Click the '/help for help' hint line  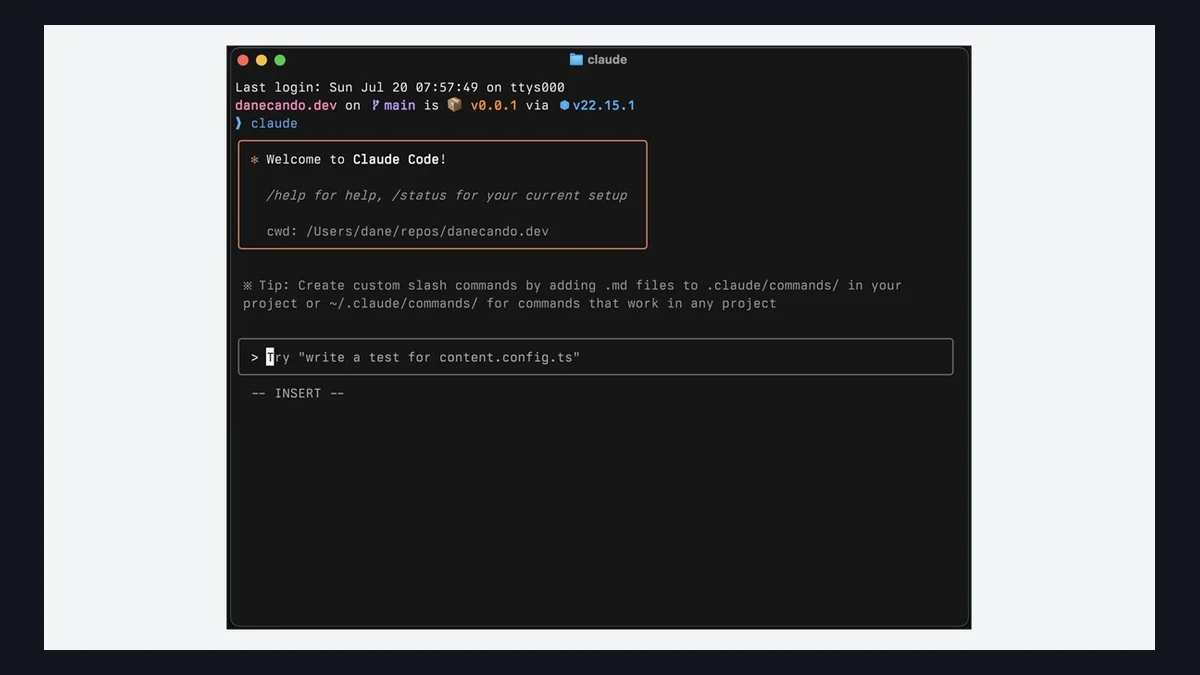tap(447, 196)
